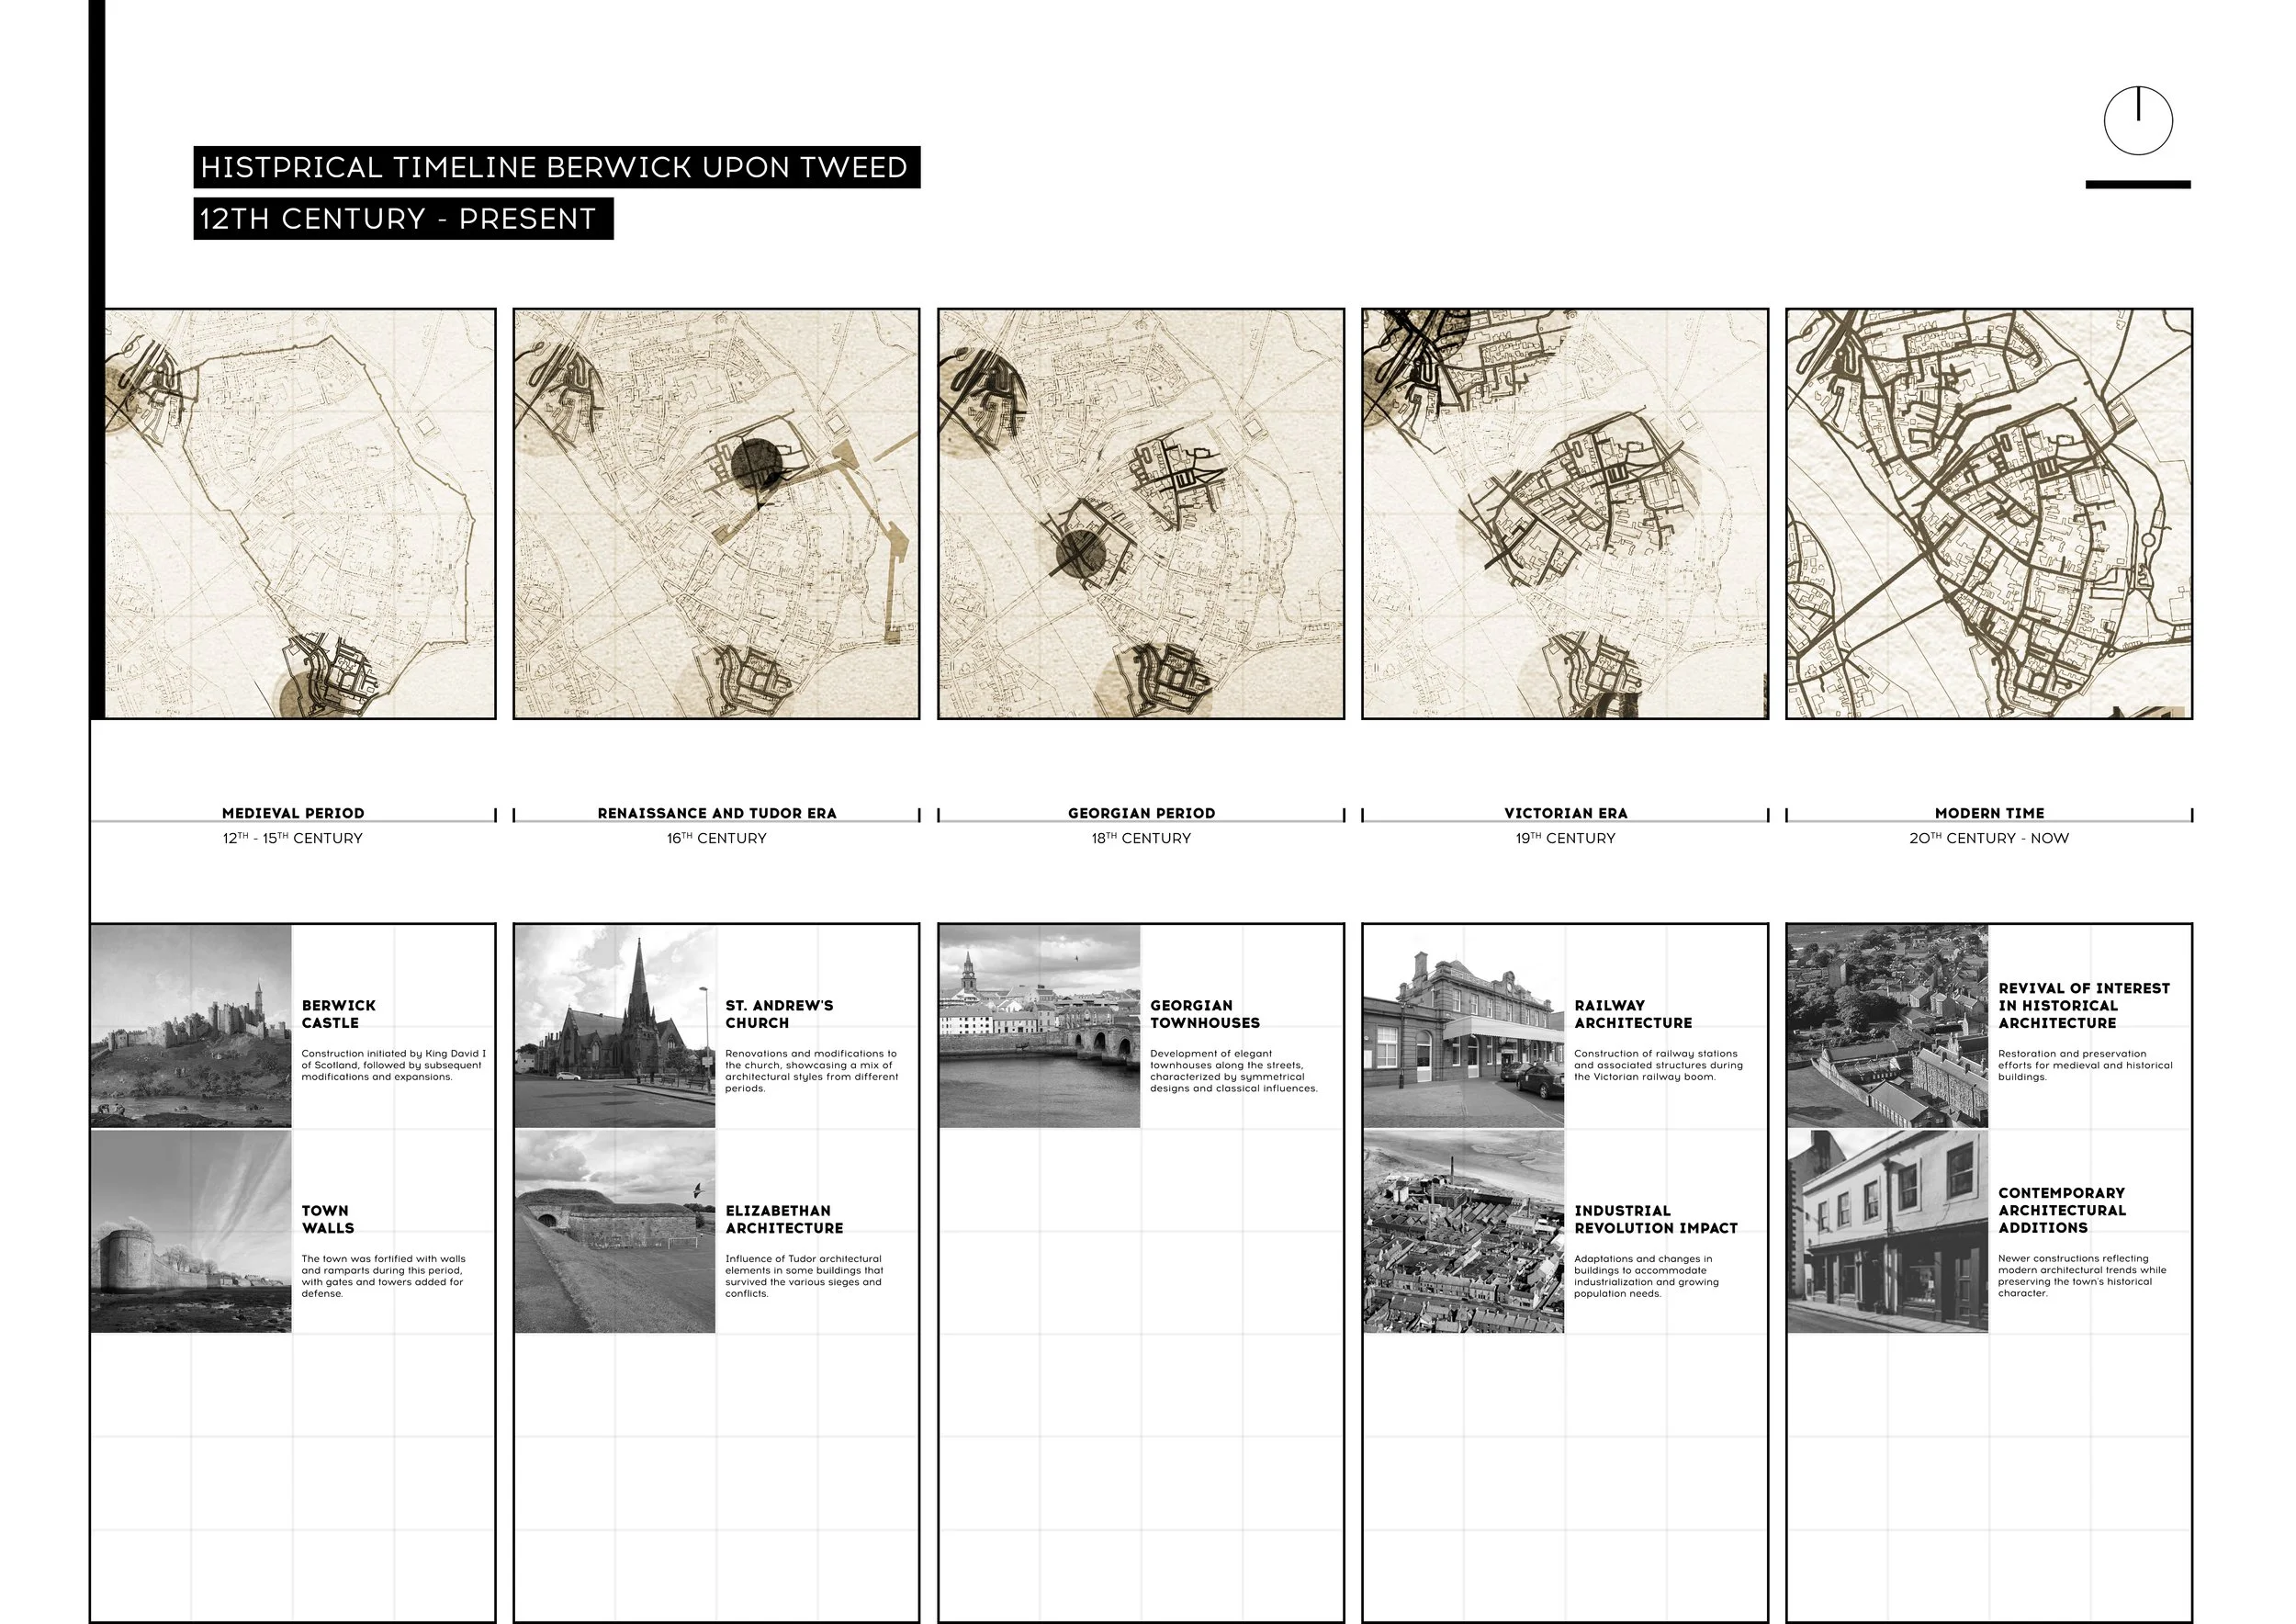Click the Medieval Period map panel

pyautogui.click(x=299, y=513)
